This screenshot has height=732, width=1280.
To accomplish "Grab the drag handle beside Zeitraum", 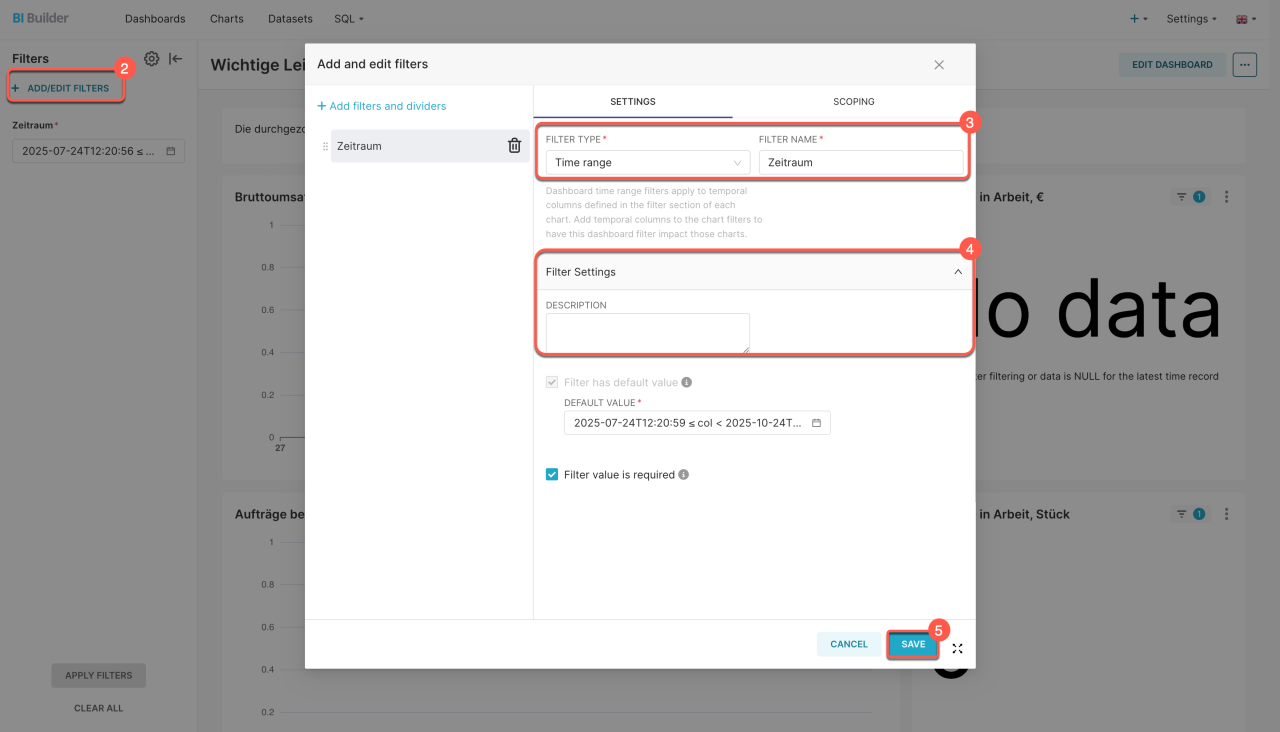I will [x=324, y=146].
